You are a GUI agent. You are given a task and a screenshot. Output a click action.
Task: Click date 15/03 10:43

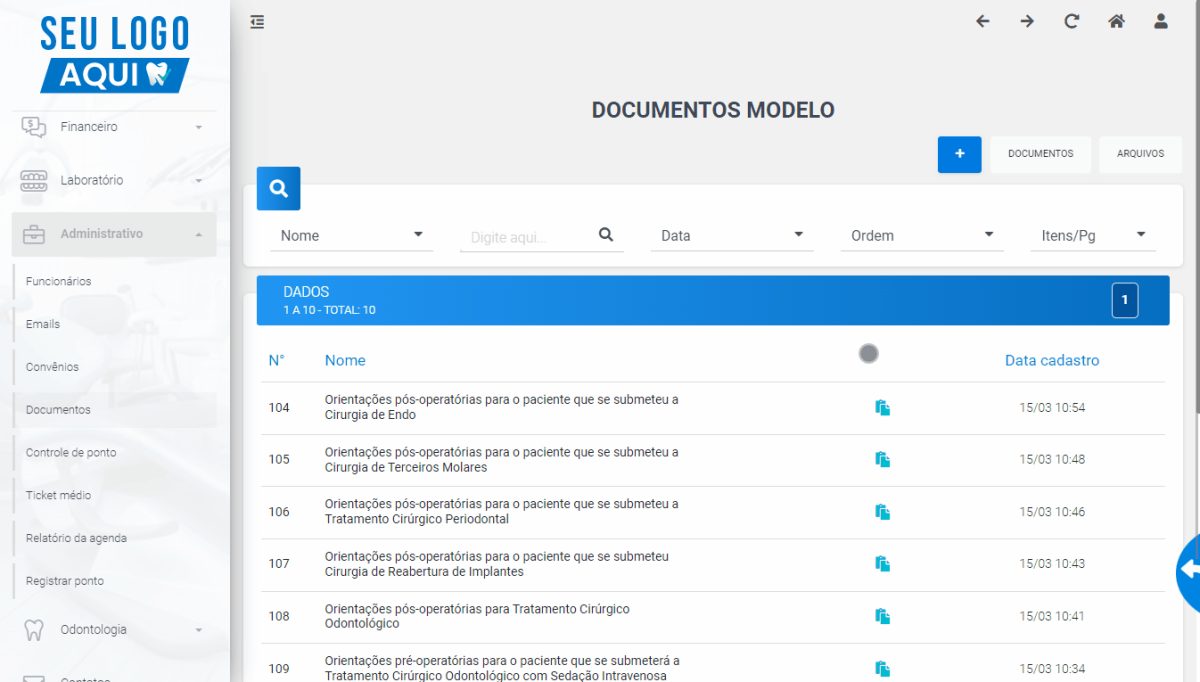point(1052,564)
